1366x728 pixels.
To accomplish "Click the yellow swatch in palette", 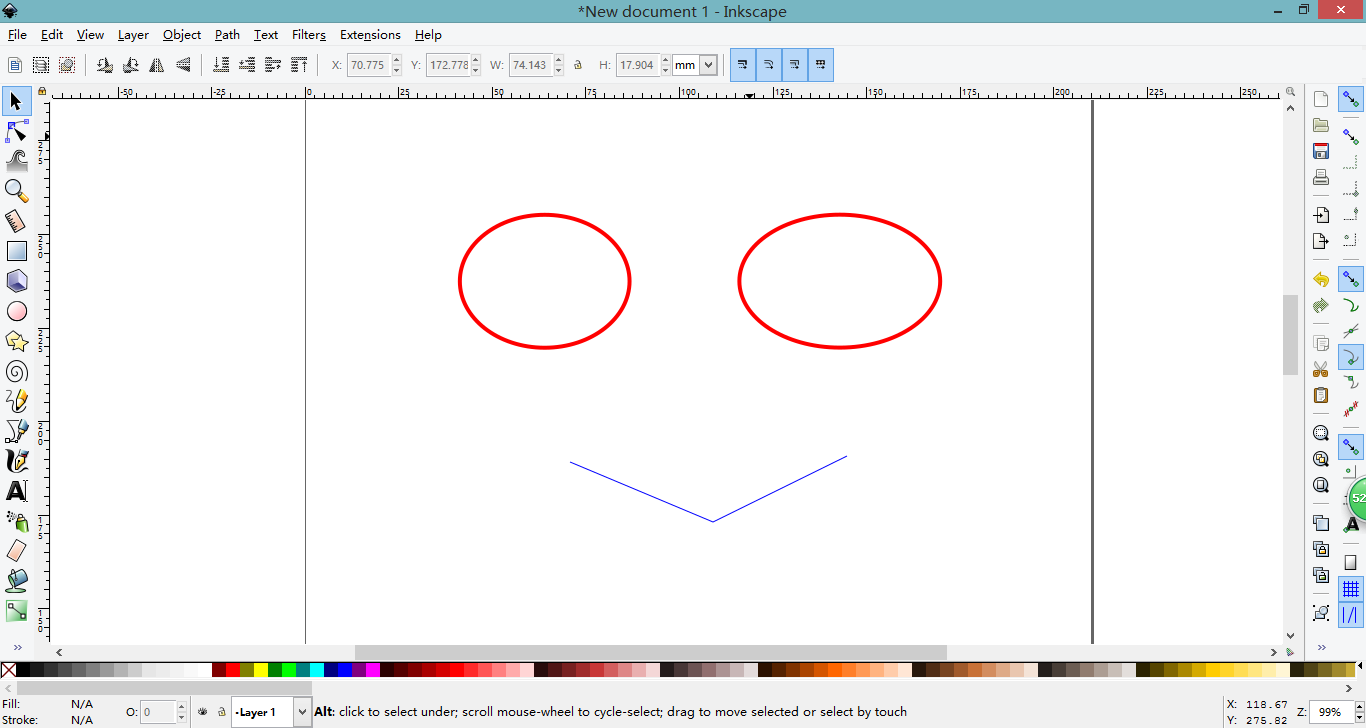I will tap(261, 670).
